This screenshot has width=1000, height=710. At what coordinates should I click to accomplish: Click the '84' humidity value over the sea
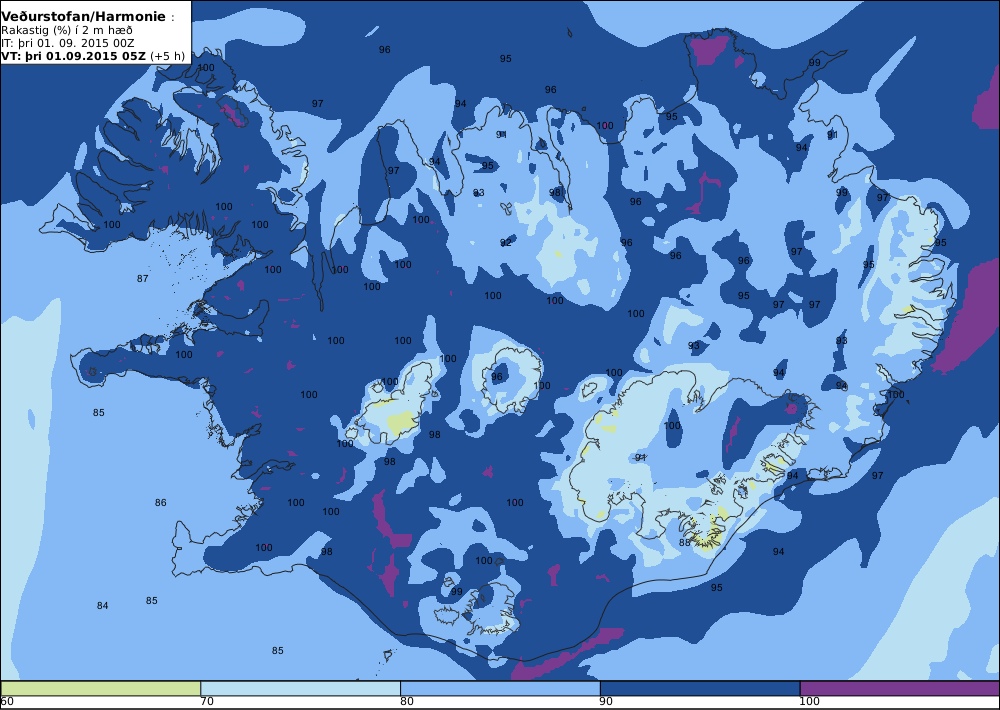click(103, 605)
